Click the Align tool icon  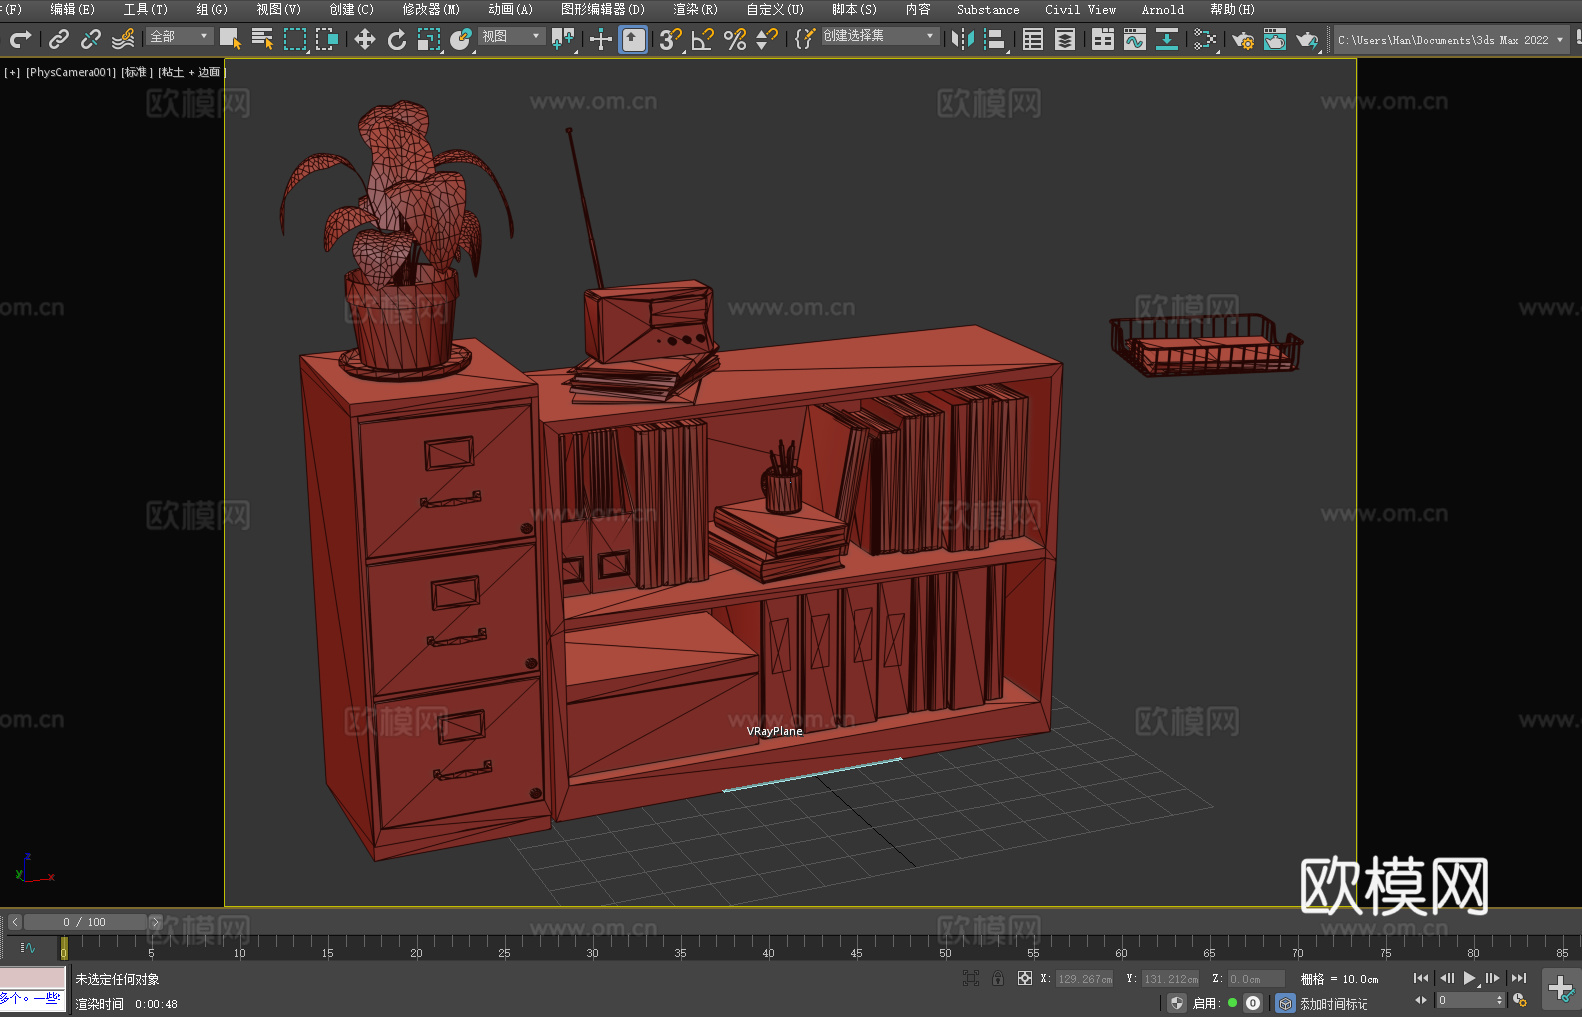coord(995,39)
